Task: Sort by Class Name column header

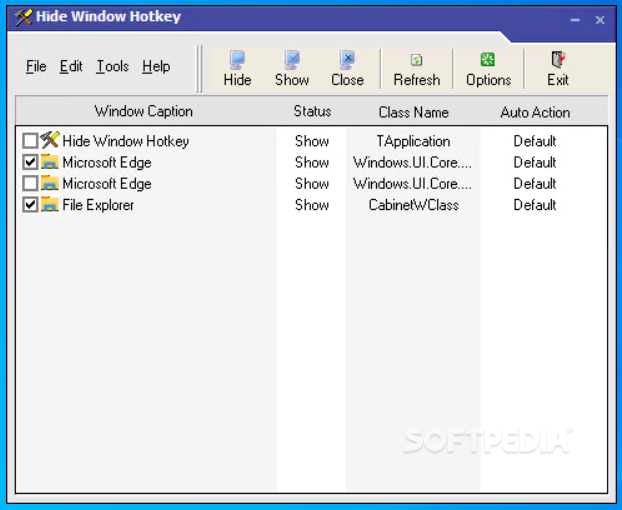Action: coord(413,111)
